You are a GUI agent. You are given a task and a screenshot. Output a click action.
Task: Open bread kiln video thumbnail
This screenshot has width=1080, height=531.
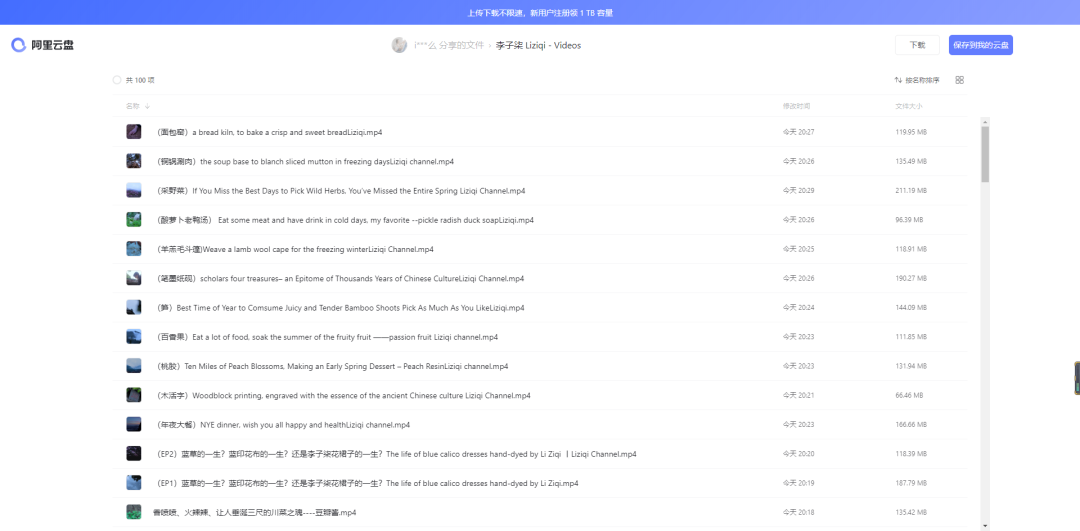[134, 132]
